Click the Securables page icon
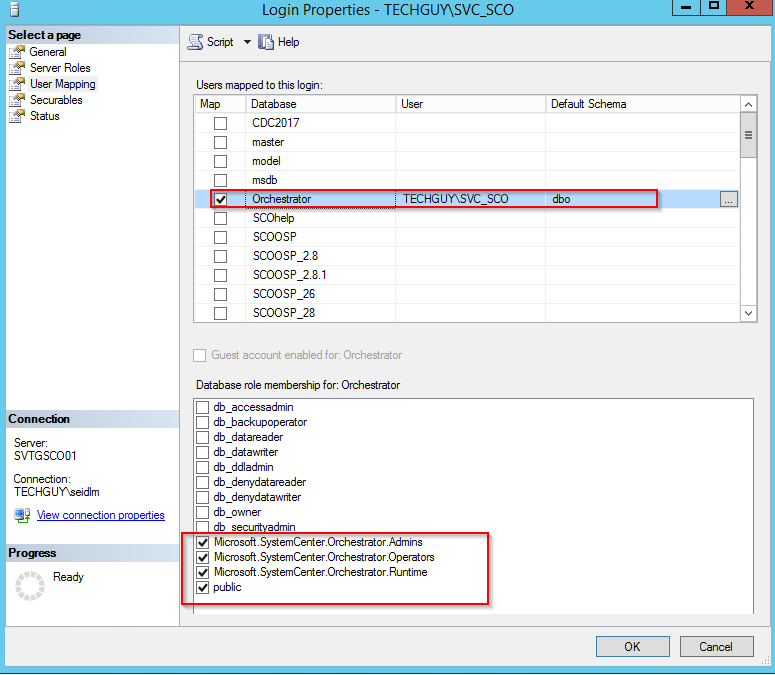The width and height of the screenshot is (775, 675). pyautogui.click(x=17, y=100)
